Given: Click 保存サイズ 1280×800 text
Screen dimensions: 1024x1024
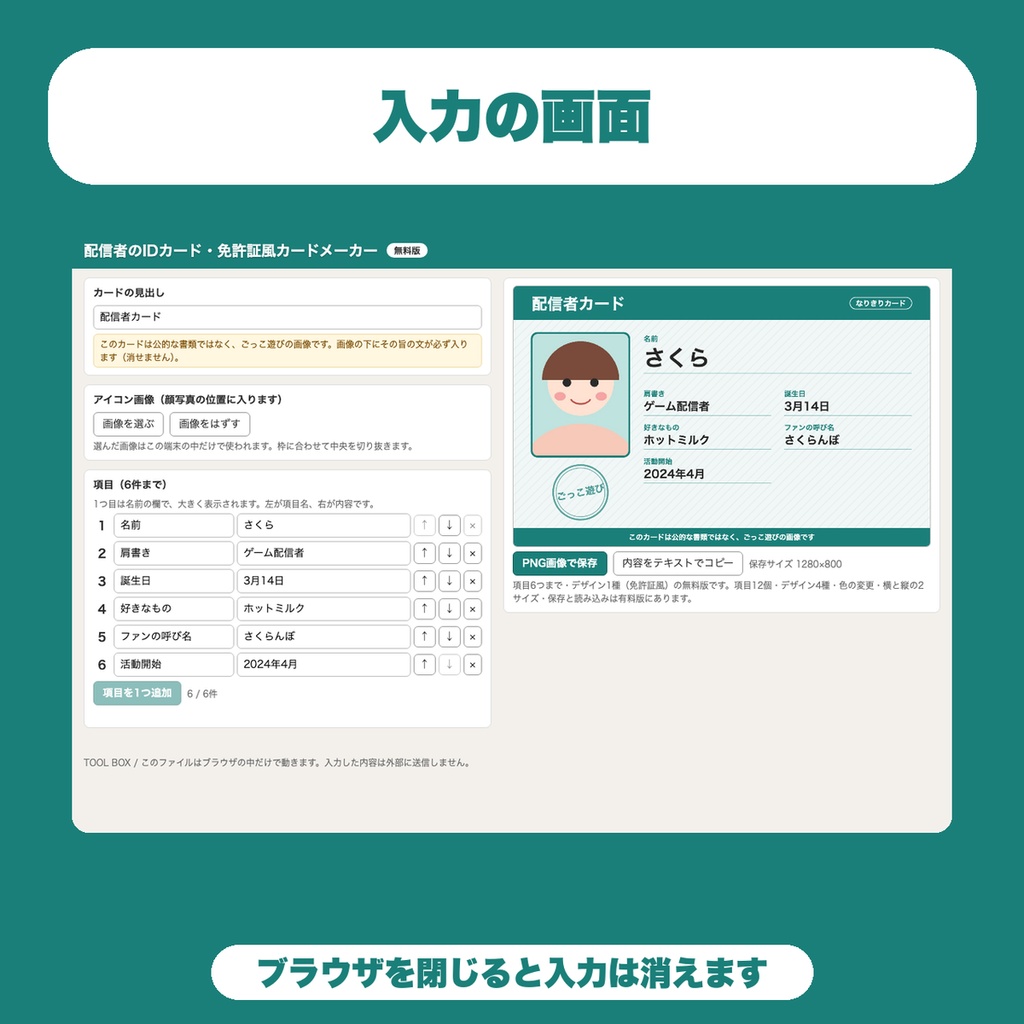Looking at the screenshot, I should [x=795, y=564].
